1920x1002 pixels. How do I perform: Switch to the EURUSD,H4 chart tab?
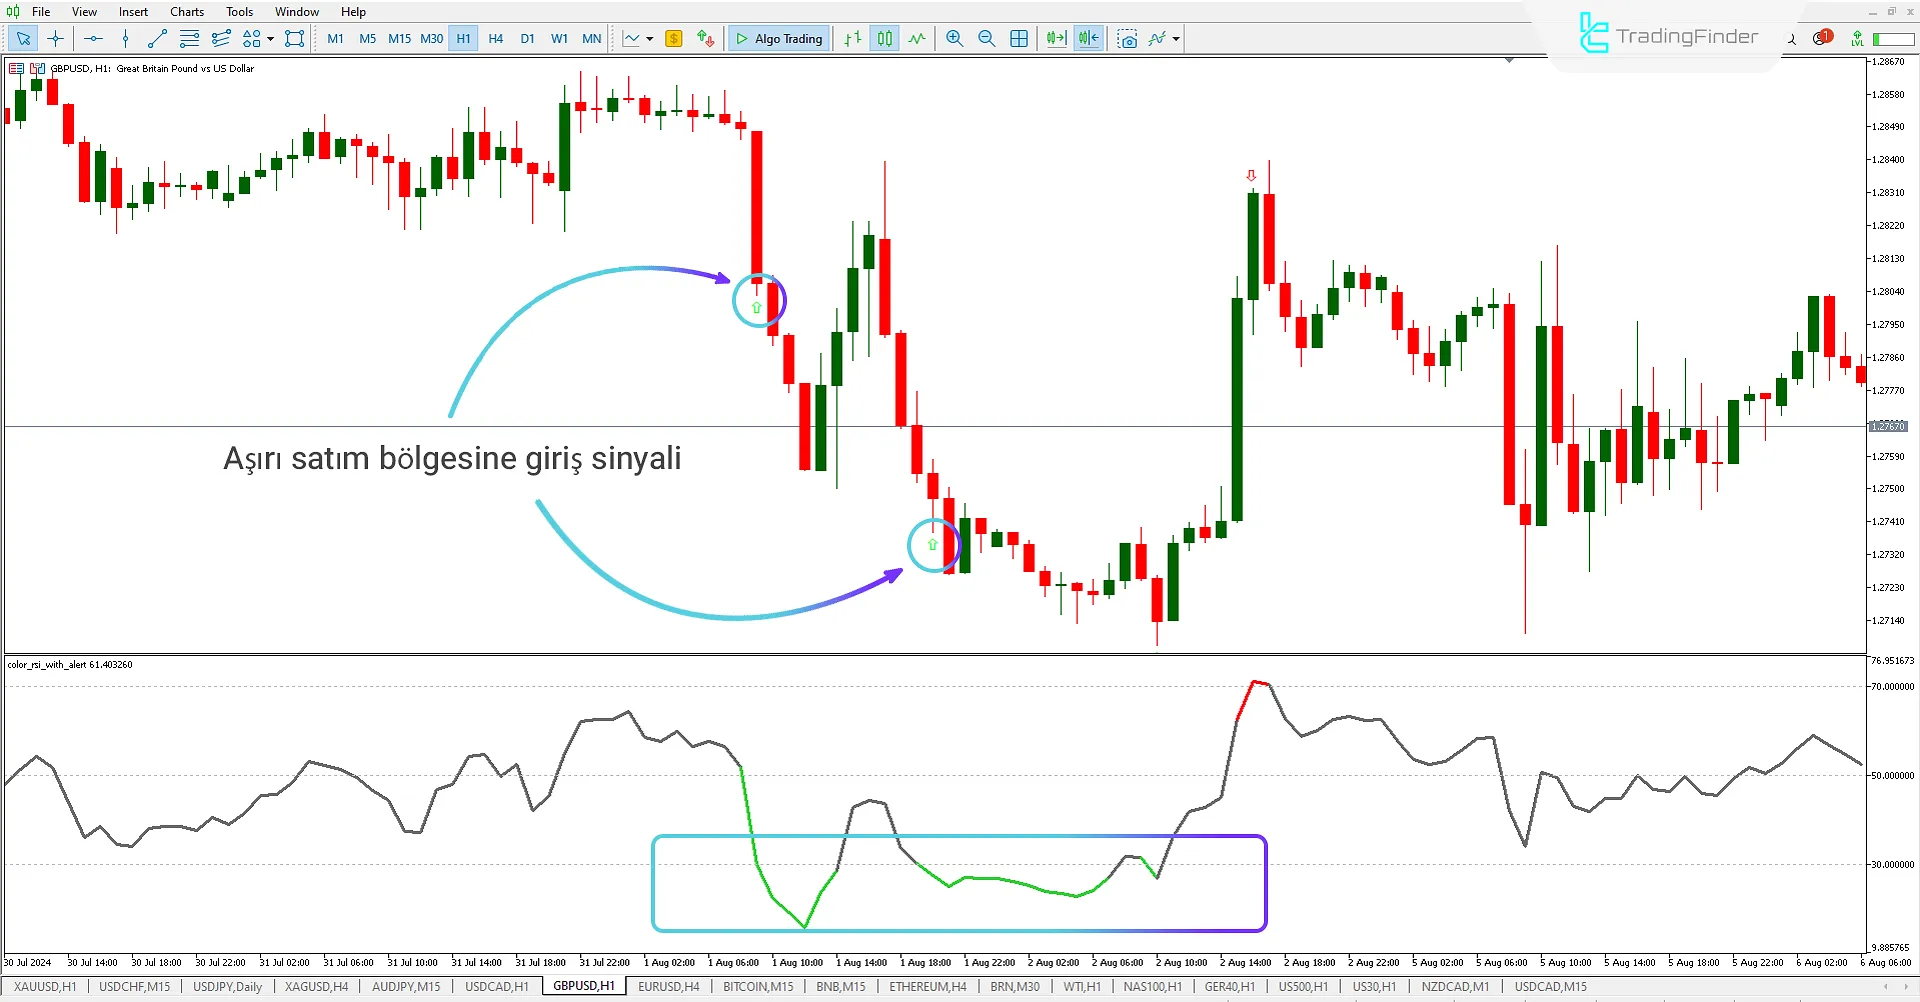[x=668, y=987]
